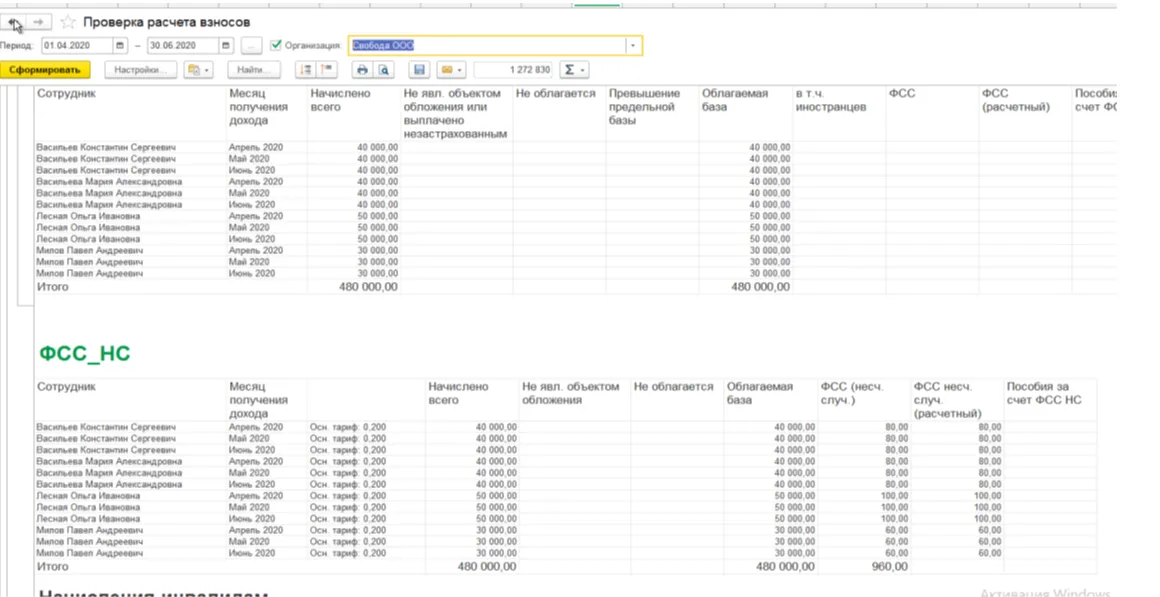Click the print report icon
This screenshot has width=1160, height=597.
pyautogui.click(x=362, y=70)
